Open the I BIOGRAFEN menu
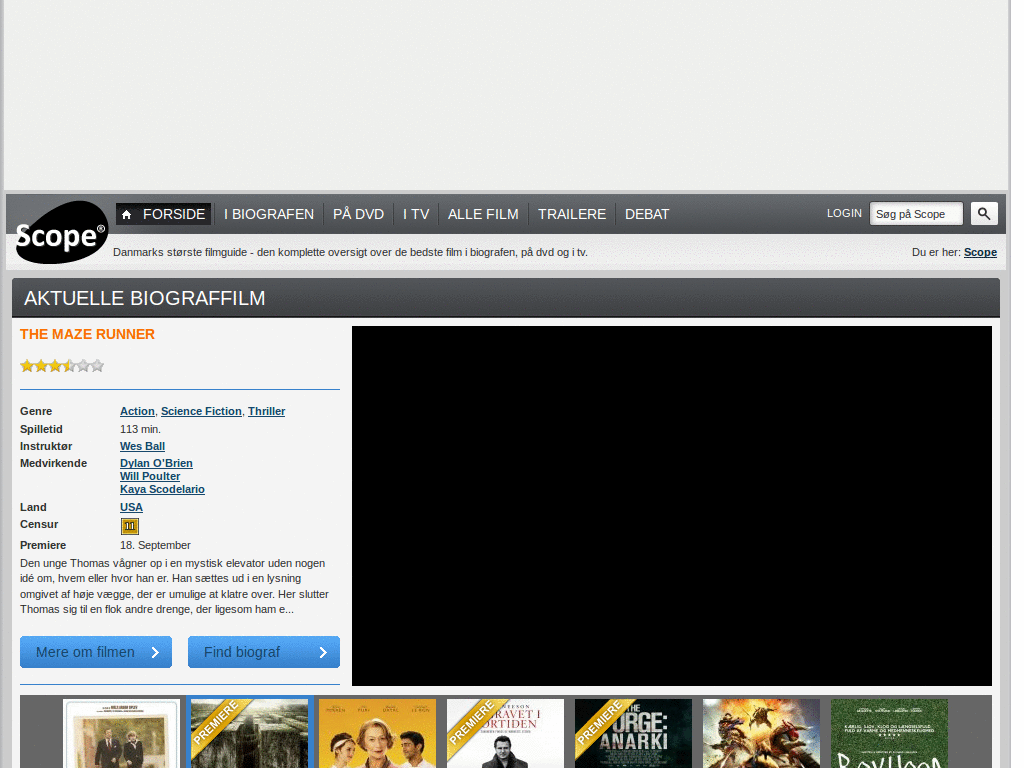1024x768 pixels. (269, 214)
